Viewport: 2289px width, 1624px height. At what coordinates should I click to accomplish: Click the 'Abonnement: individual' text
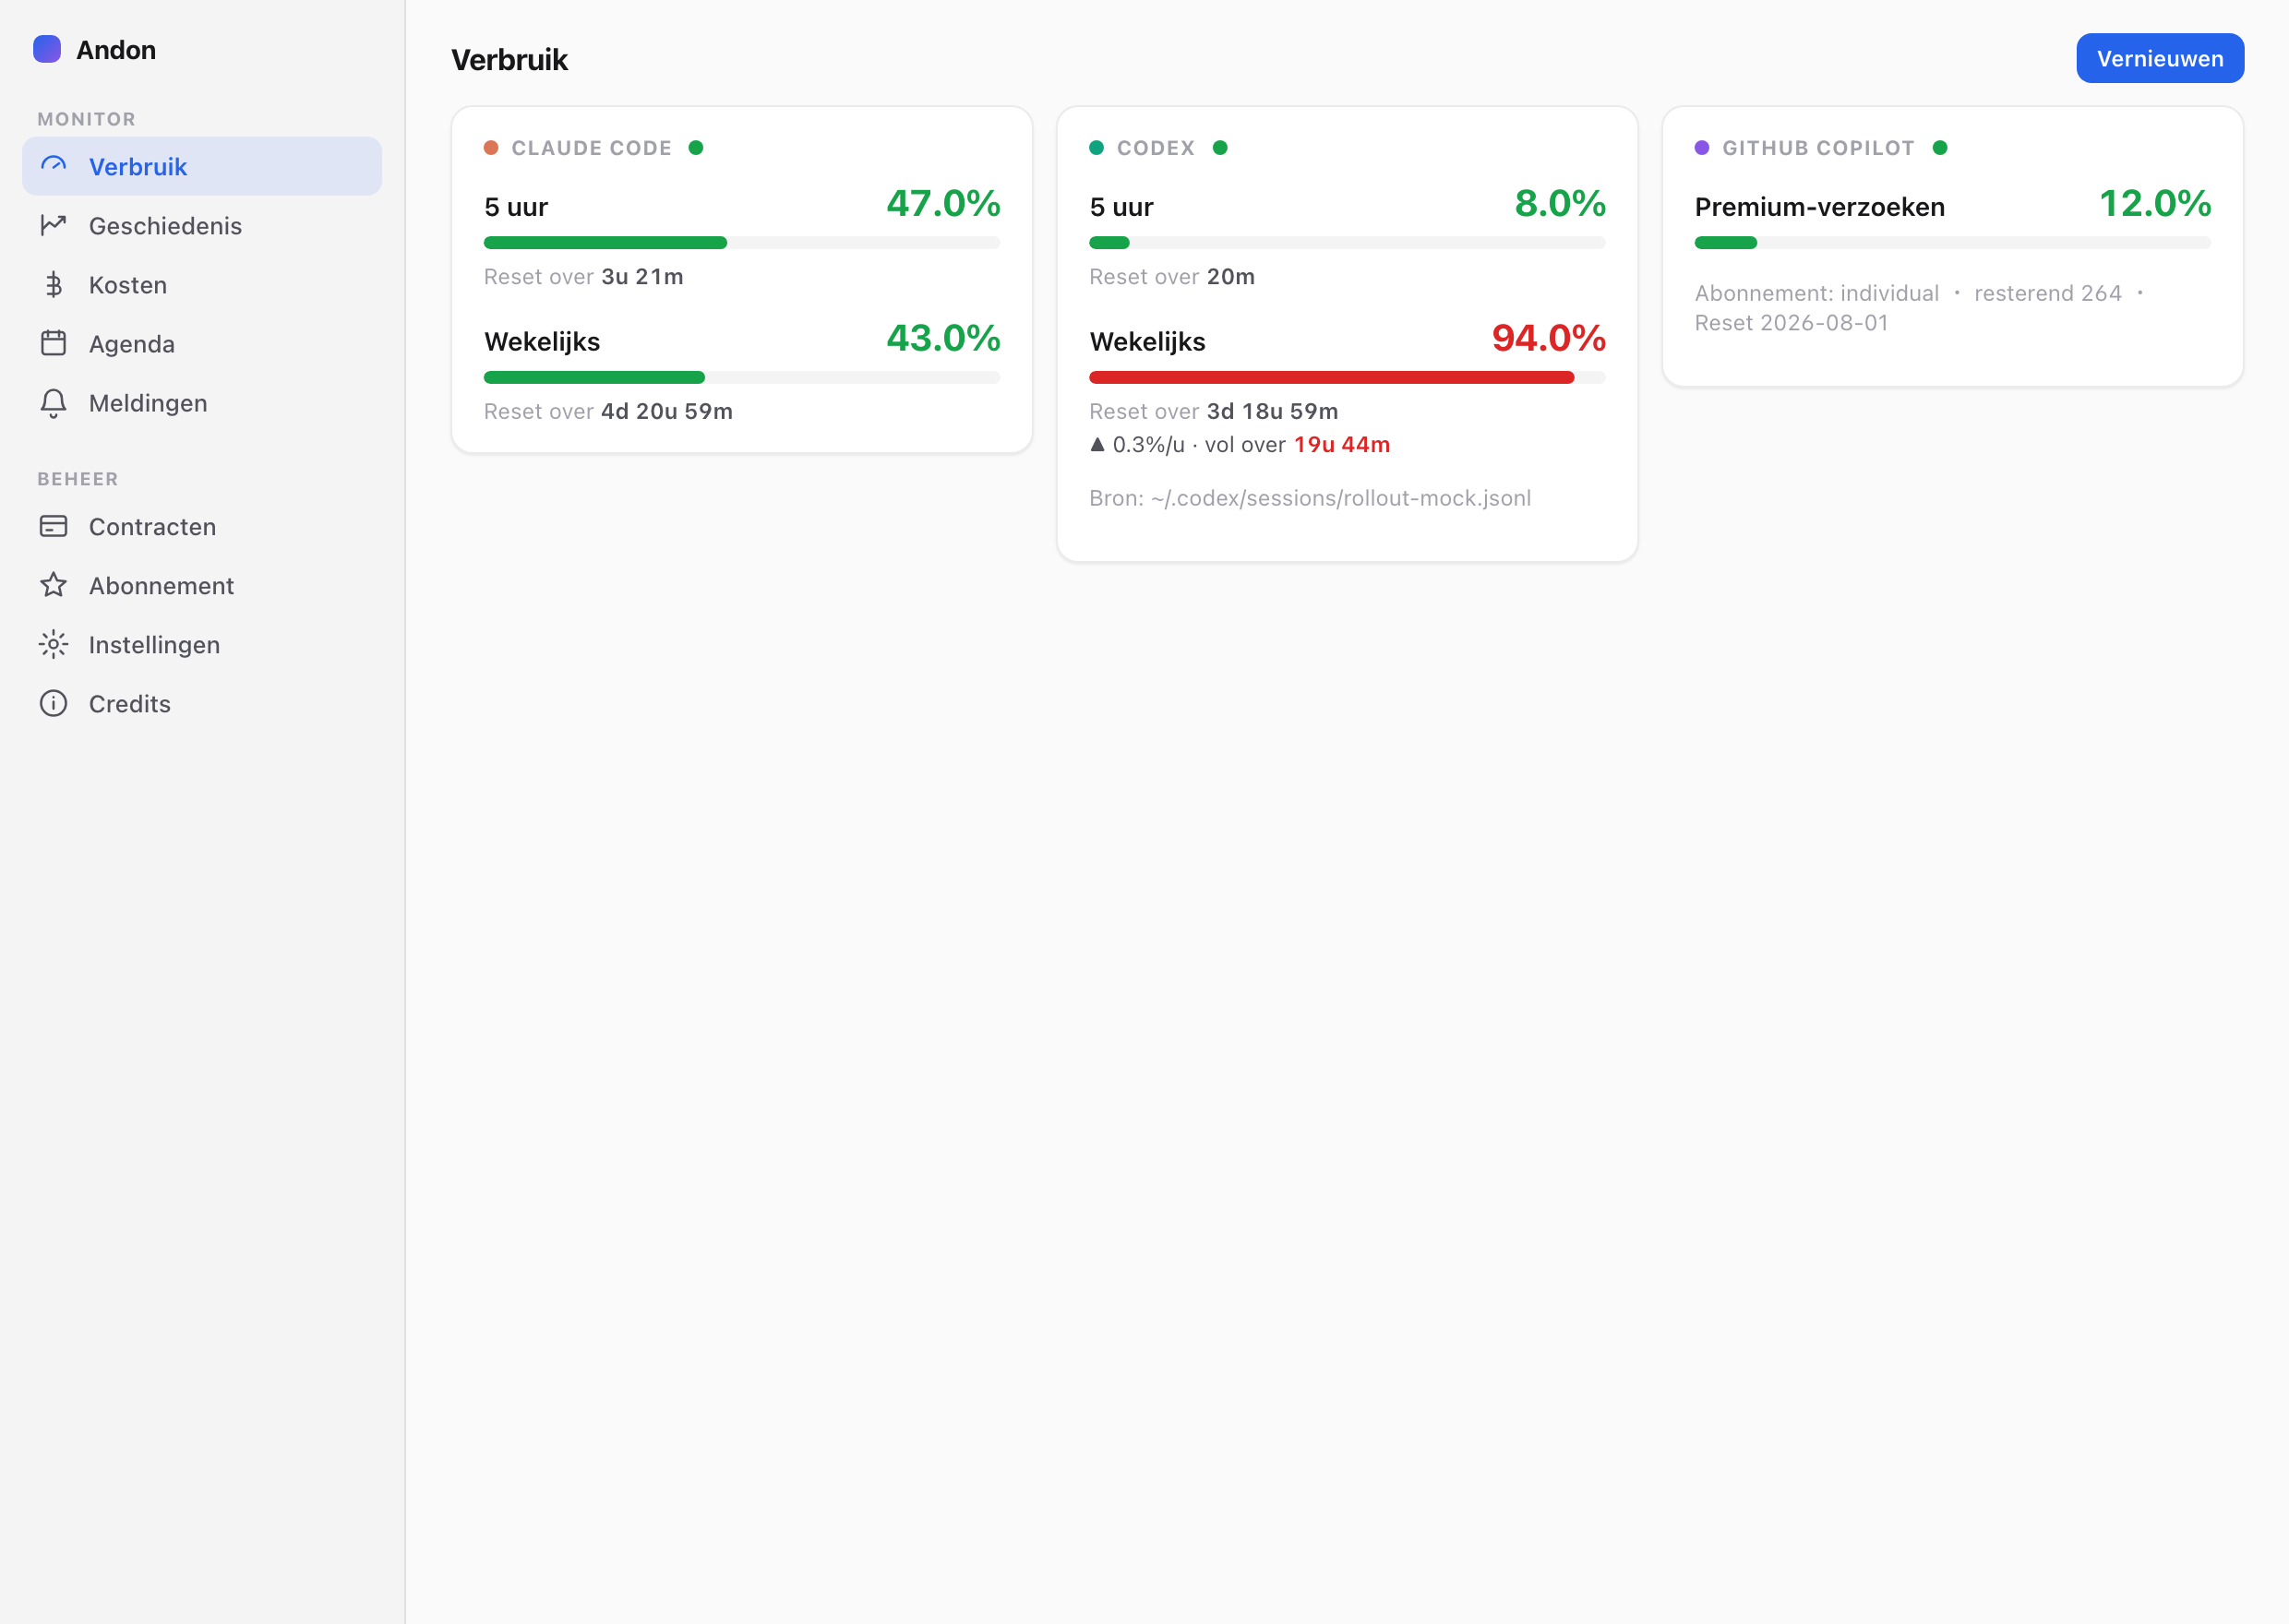coord(1817,293)
